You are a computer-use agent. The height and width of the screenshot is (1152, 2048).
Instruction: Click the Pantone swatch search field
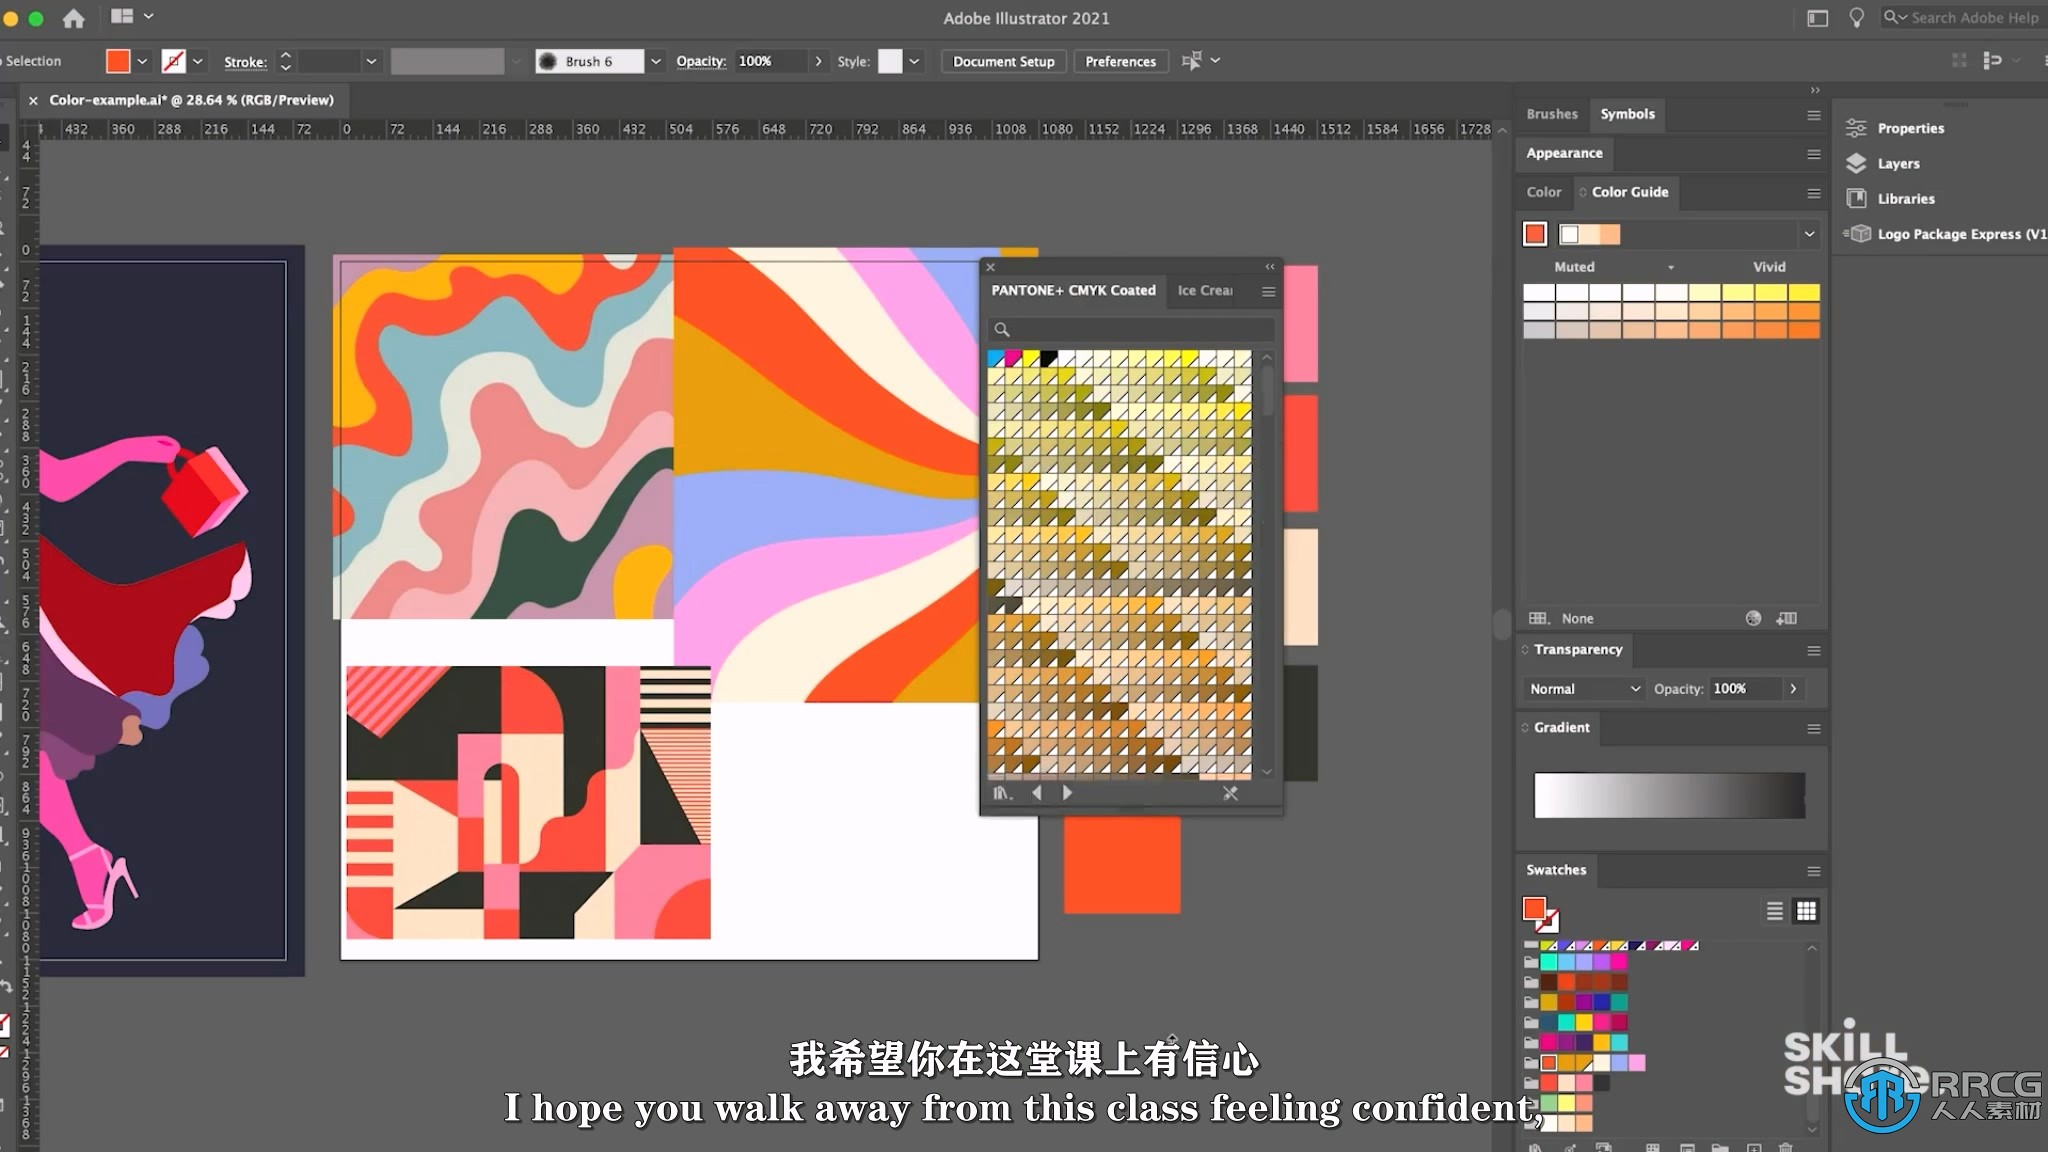pos(1130,329)
